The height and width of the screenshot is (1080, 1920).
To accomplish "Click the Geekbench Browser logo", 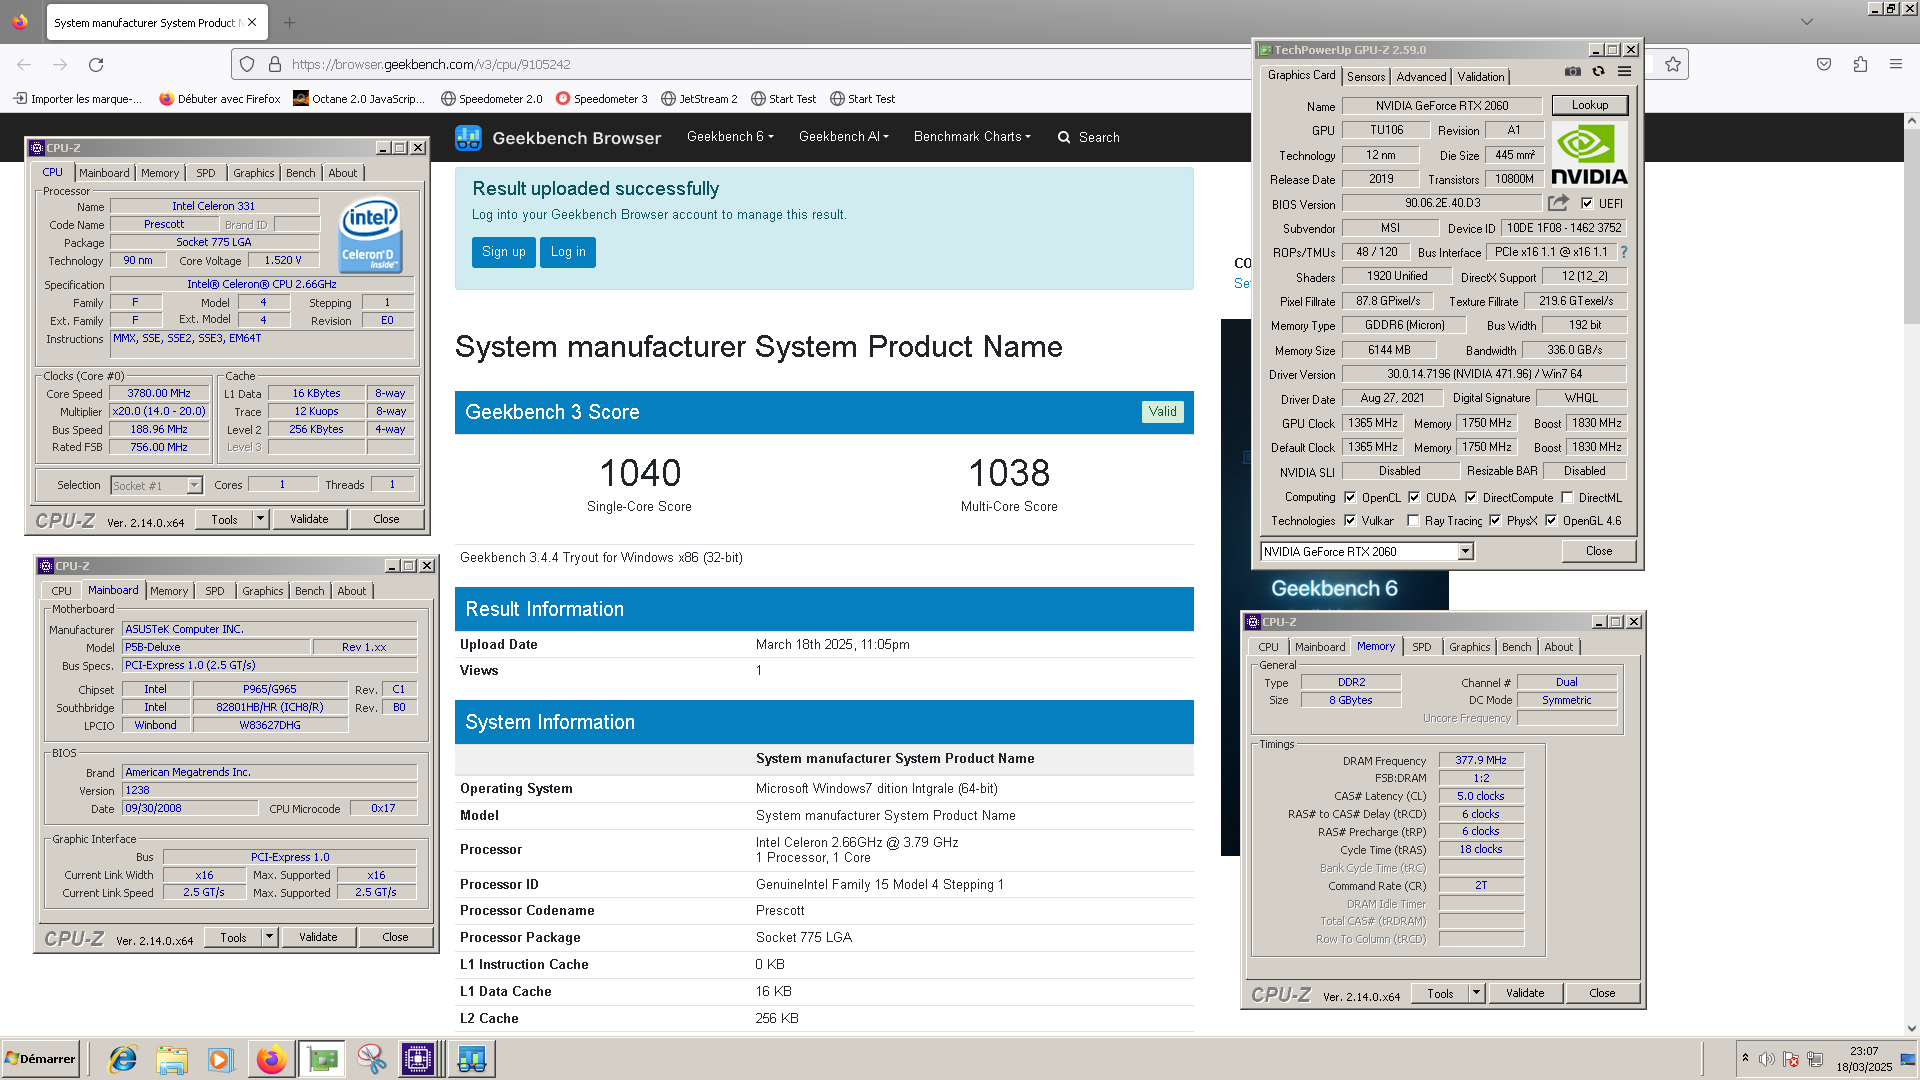I will point(558,138).
